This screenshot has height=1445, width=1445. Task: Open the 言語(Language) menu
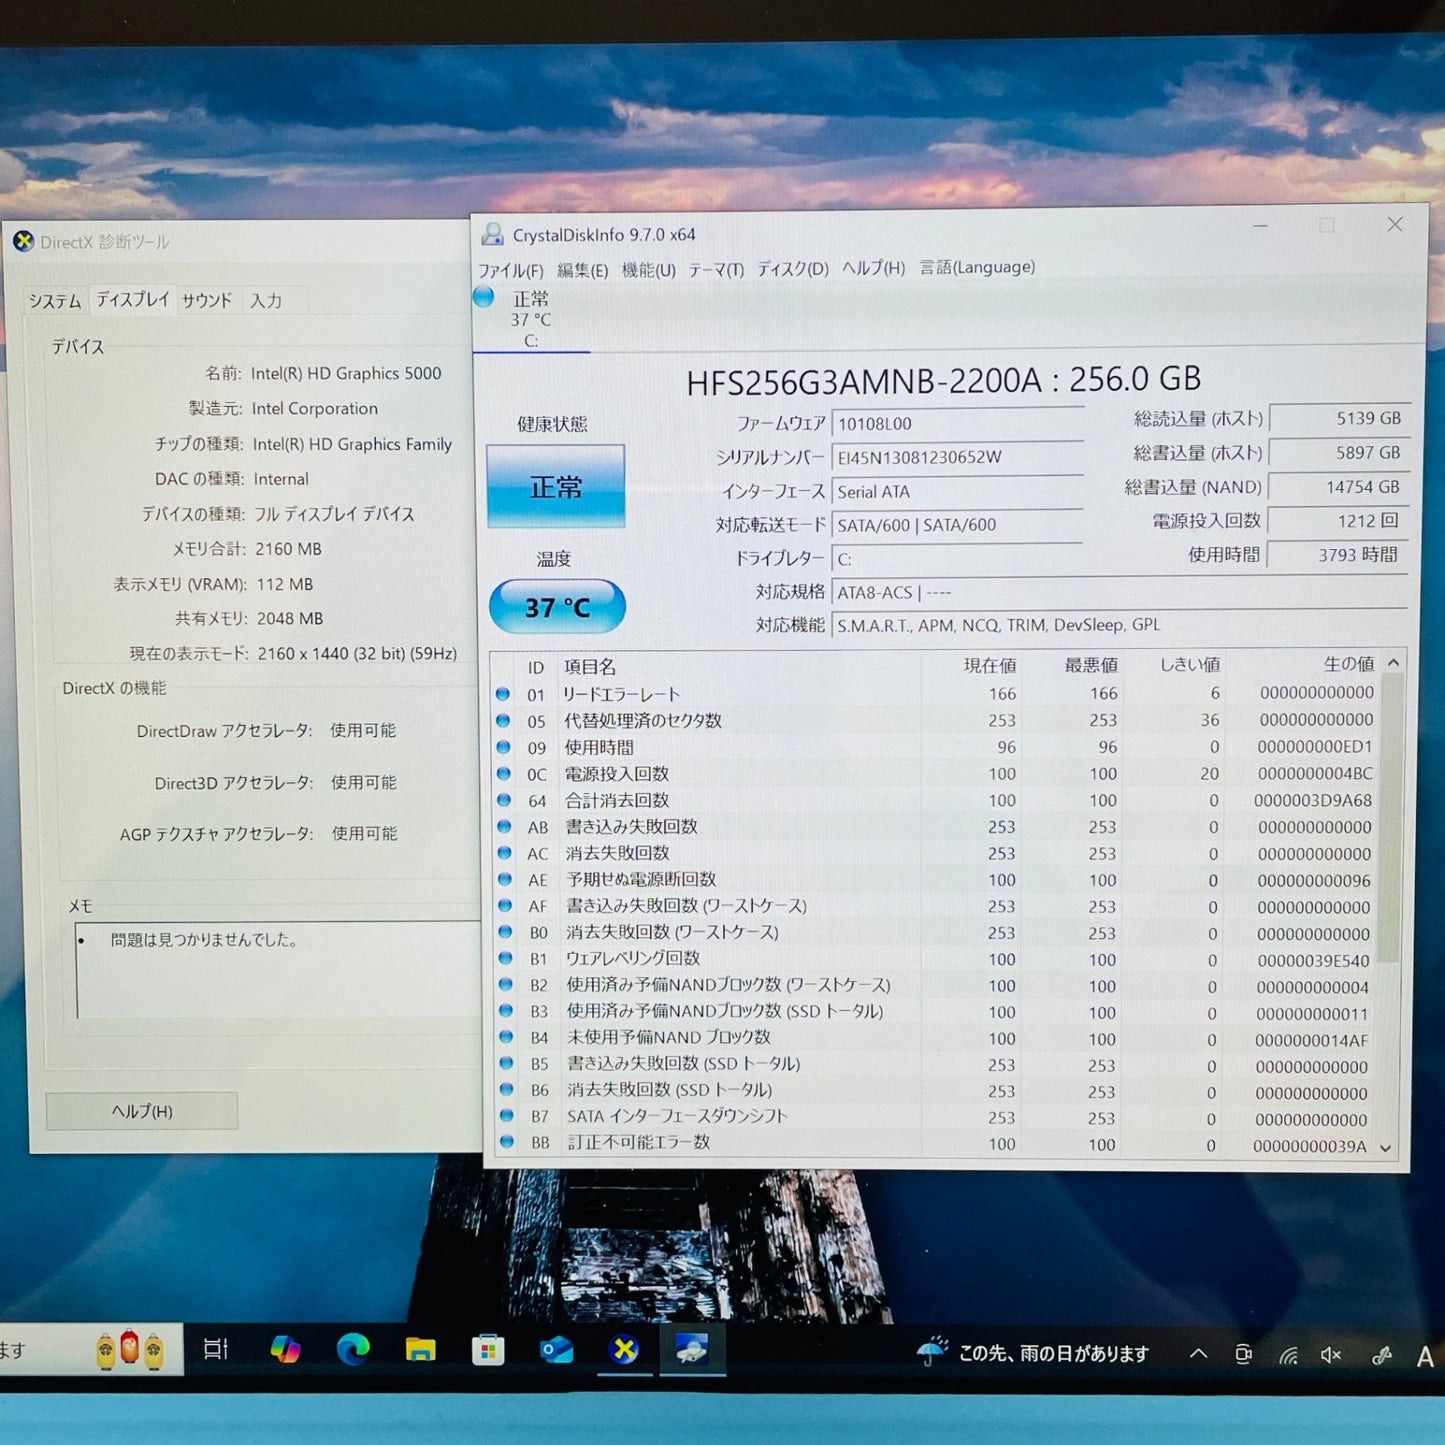pos(977,266)
